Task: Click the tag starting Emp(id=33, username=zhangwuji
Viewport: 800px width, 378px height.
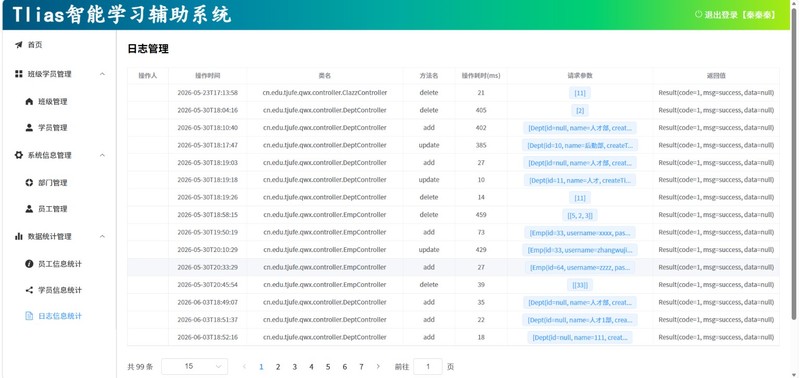Action: [x=580, y=250]
